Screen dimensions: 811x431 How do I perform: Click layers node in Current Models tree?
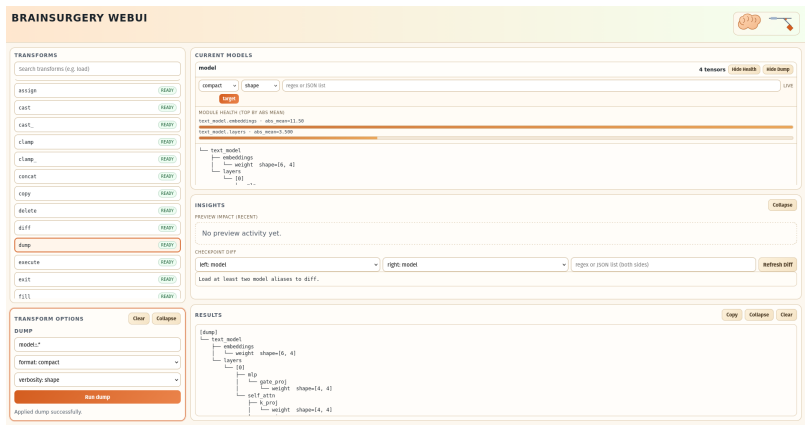[232, 171]
